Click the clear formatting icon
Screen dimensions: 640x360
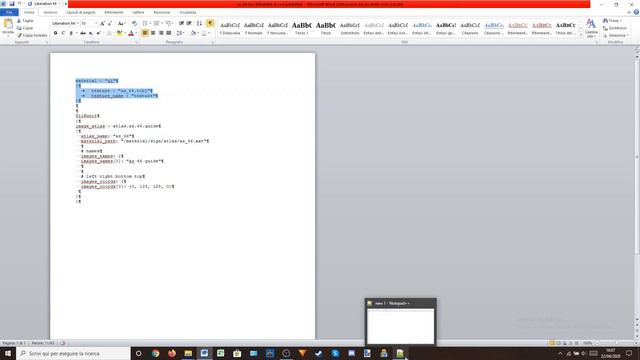[134, 24]
